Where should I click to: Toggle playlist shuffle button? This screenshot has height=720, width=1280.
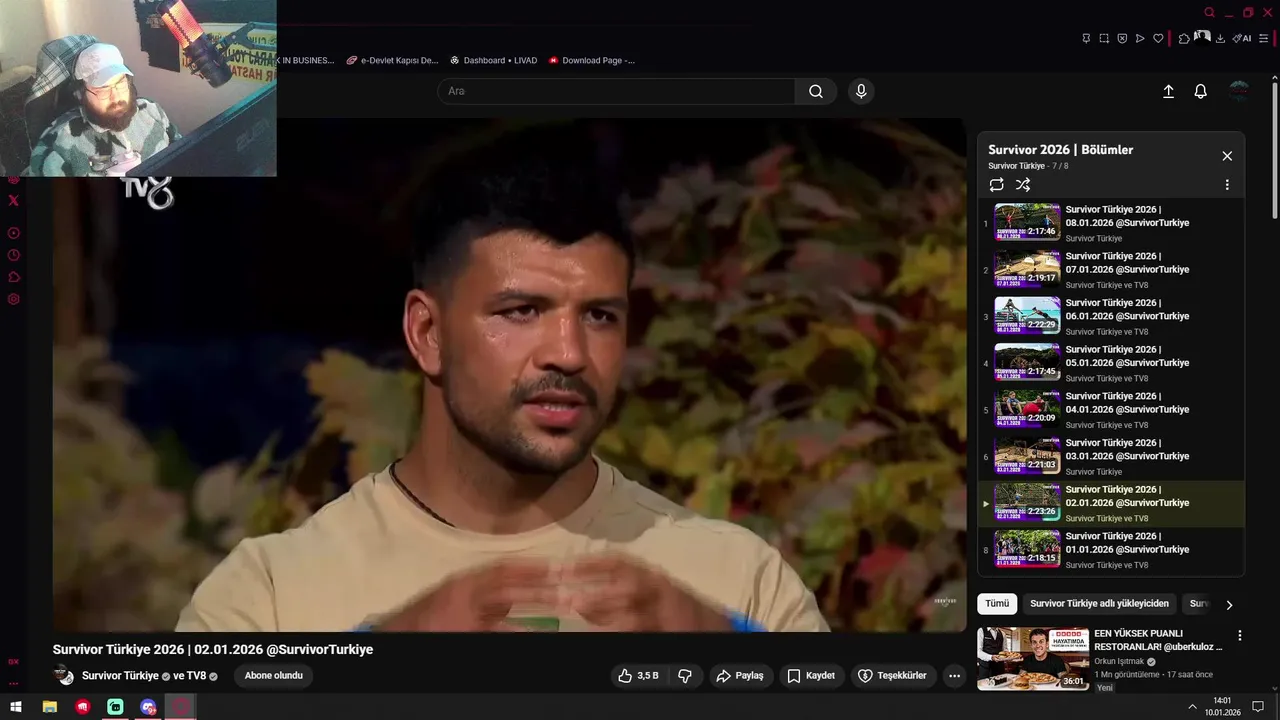click(1023, 185)
